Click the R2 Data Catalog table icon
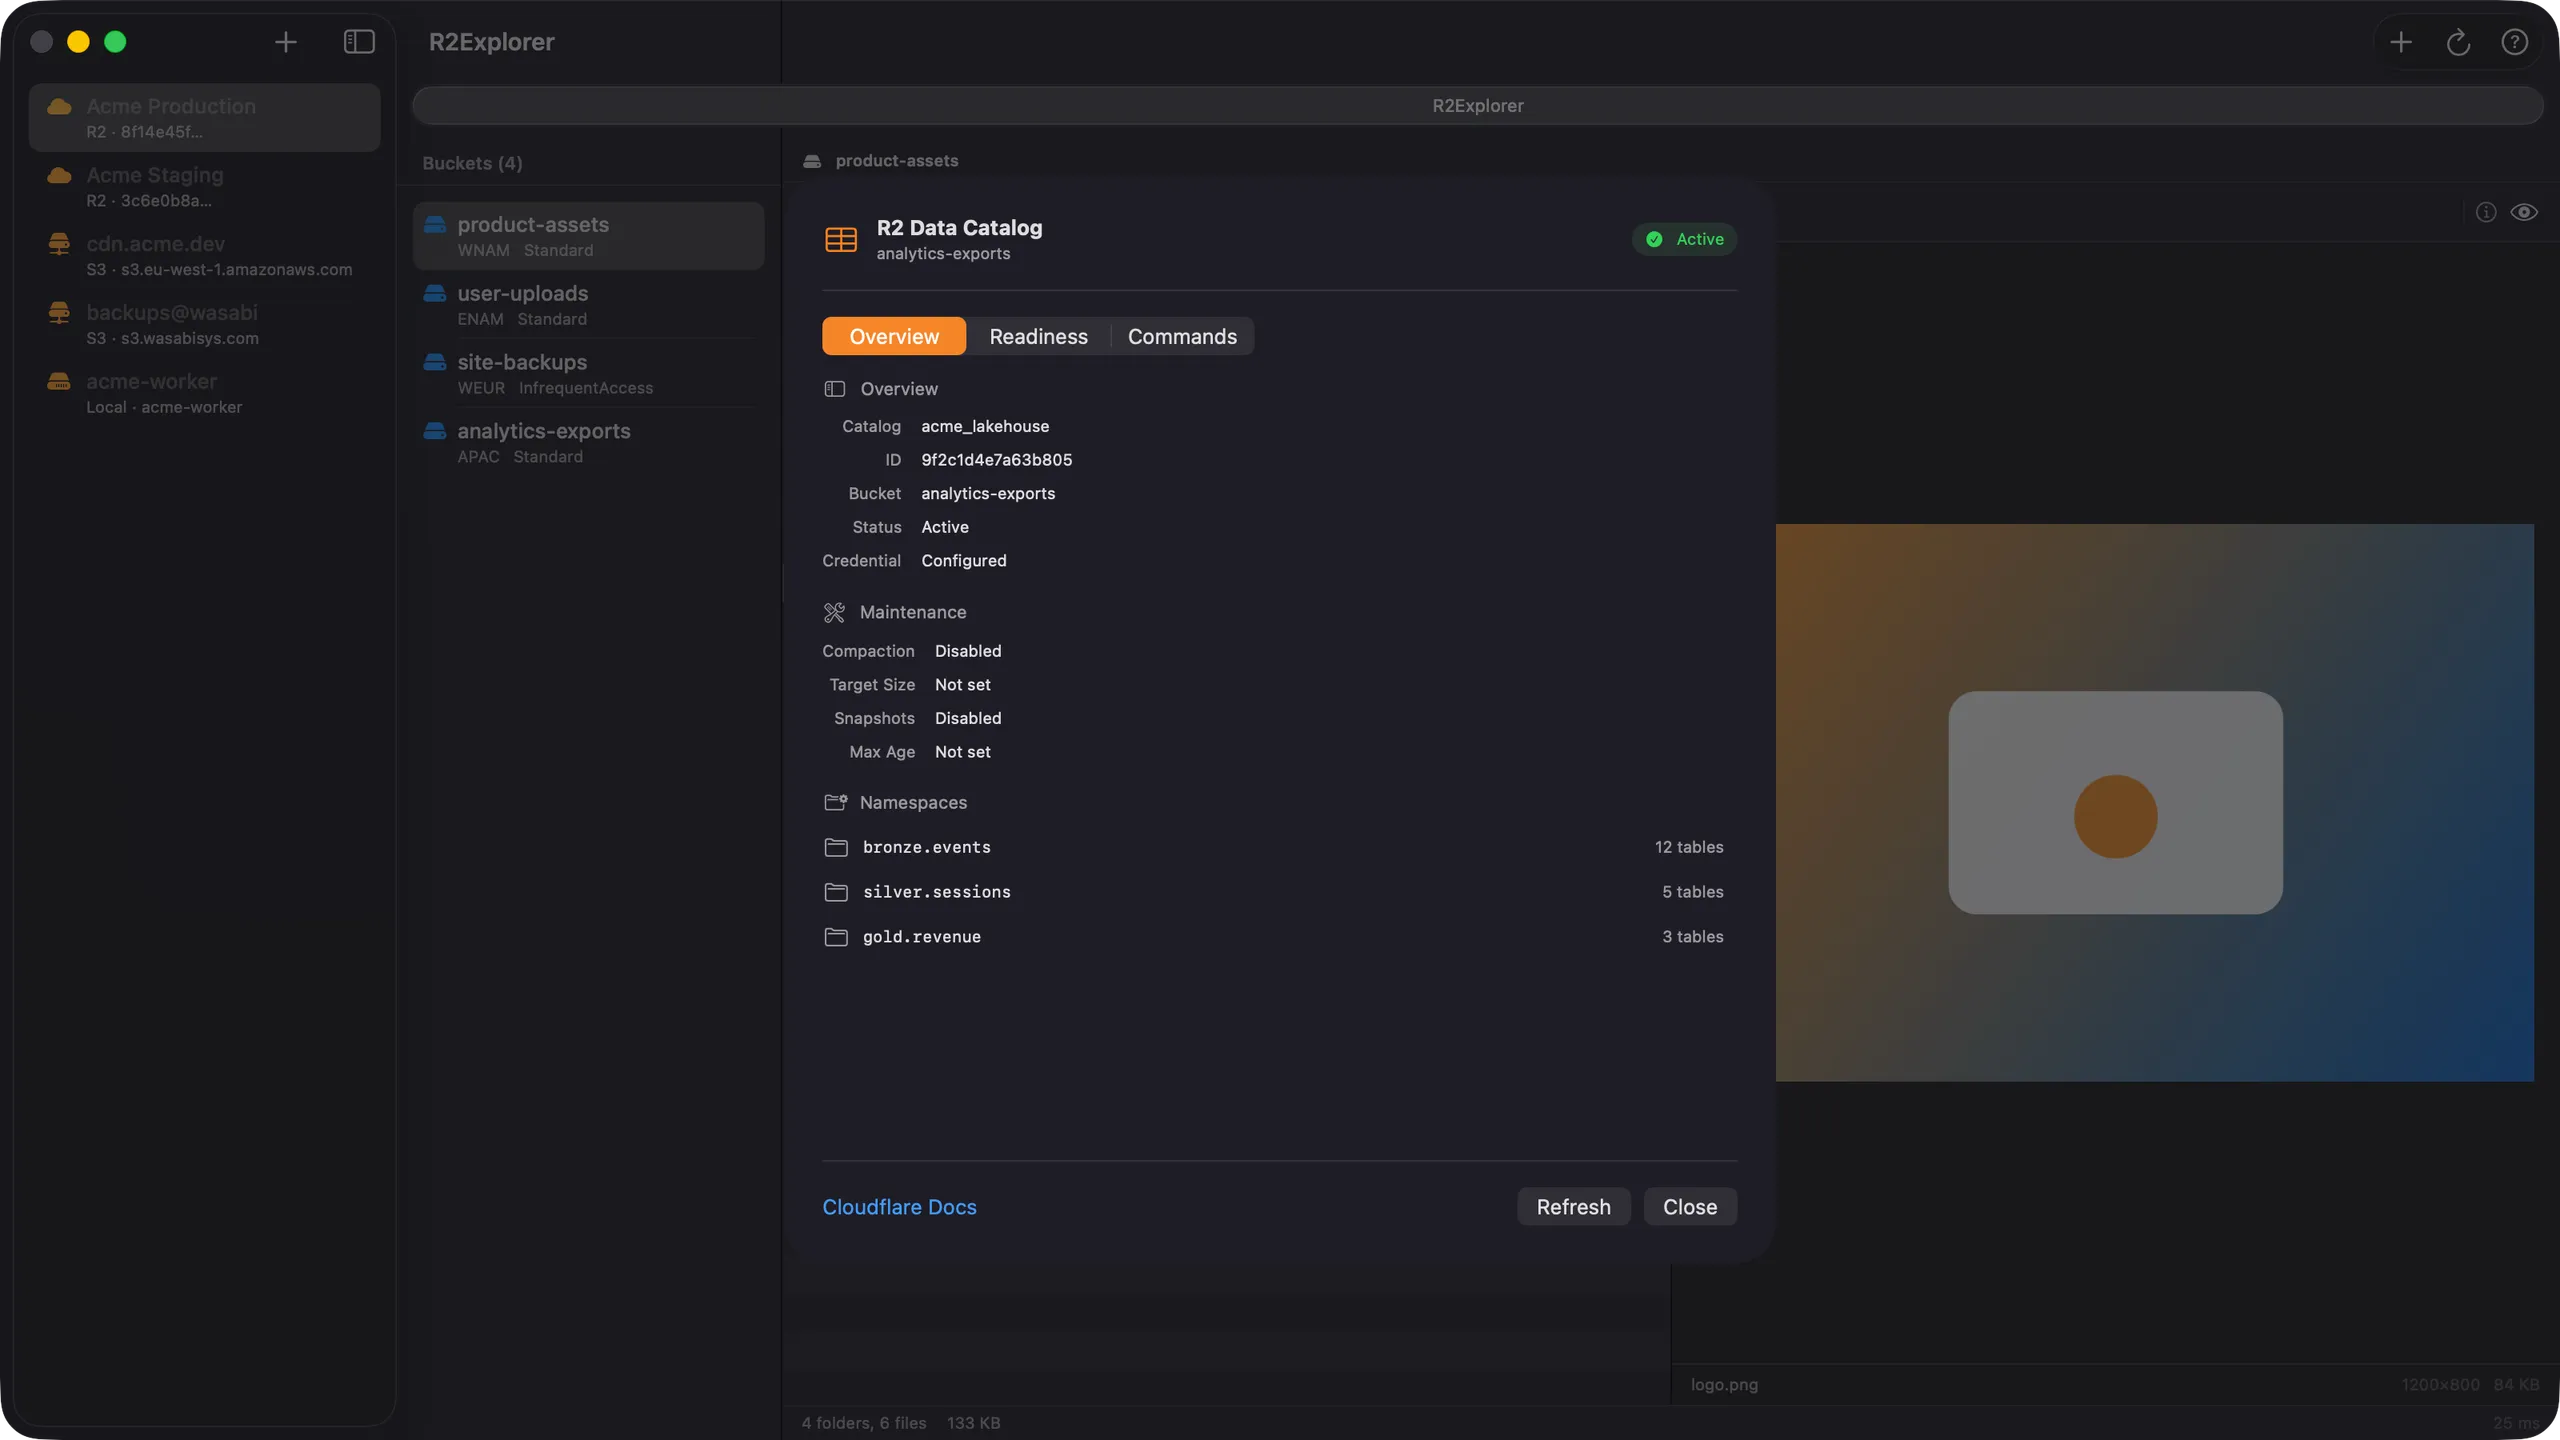Viewport: 2560px width, 1440px height. pos(841,239)
